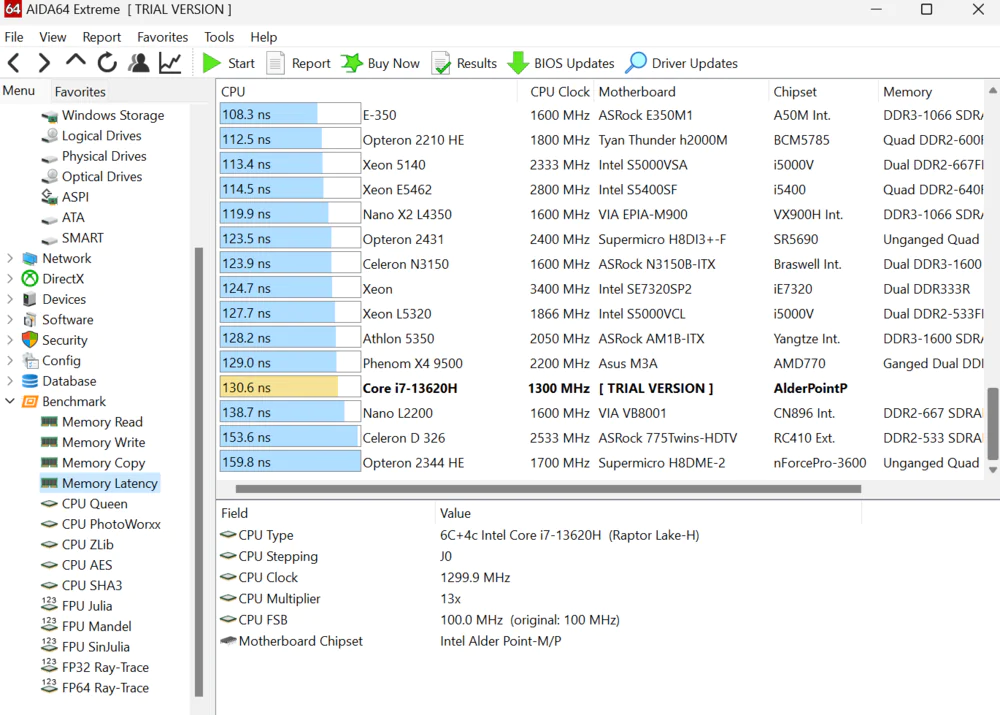Select the Memory Write benchmark
1000x715 pixels.
point(93,443)
